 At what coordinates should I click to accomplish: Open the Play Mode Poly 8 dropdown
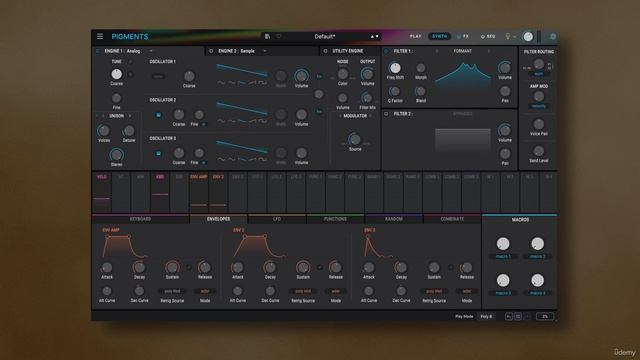click(x=486, y=316)
